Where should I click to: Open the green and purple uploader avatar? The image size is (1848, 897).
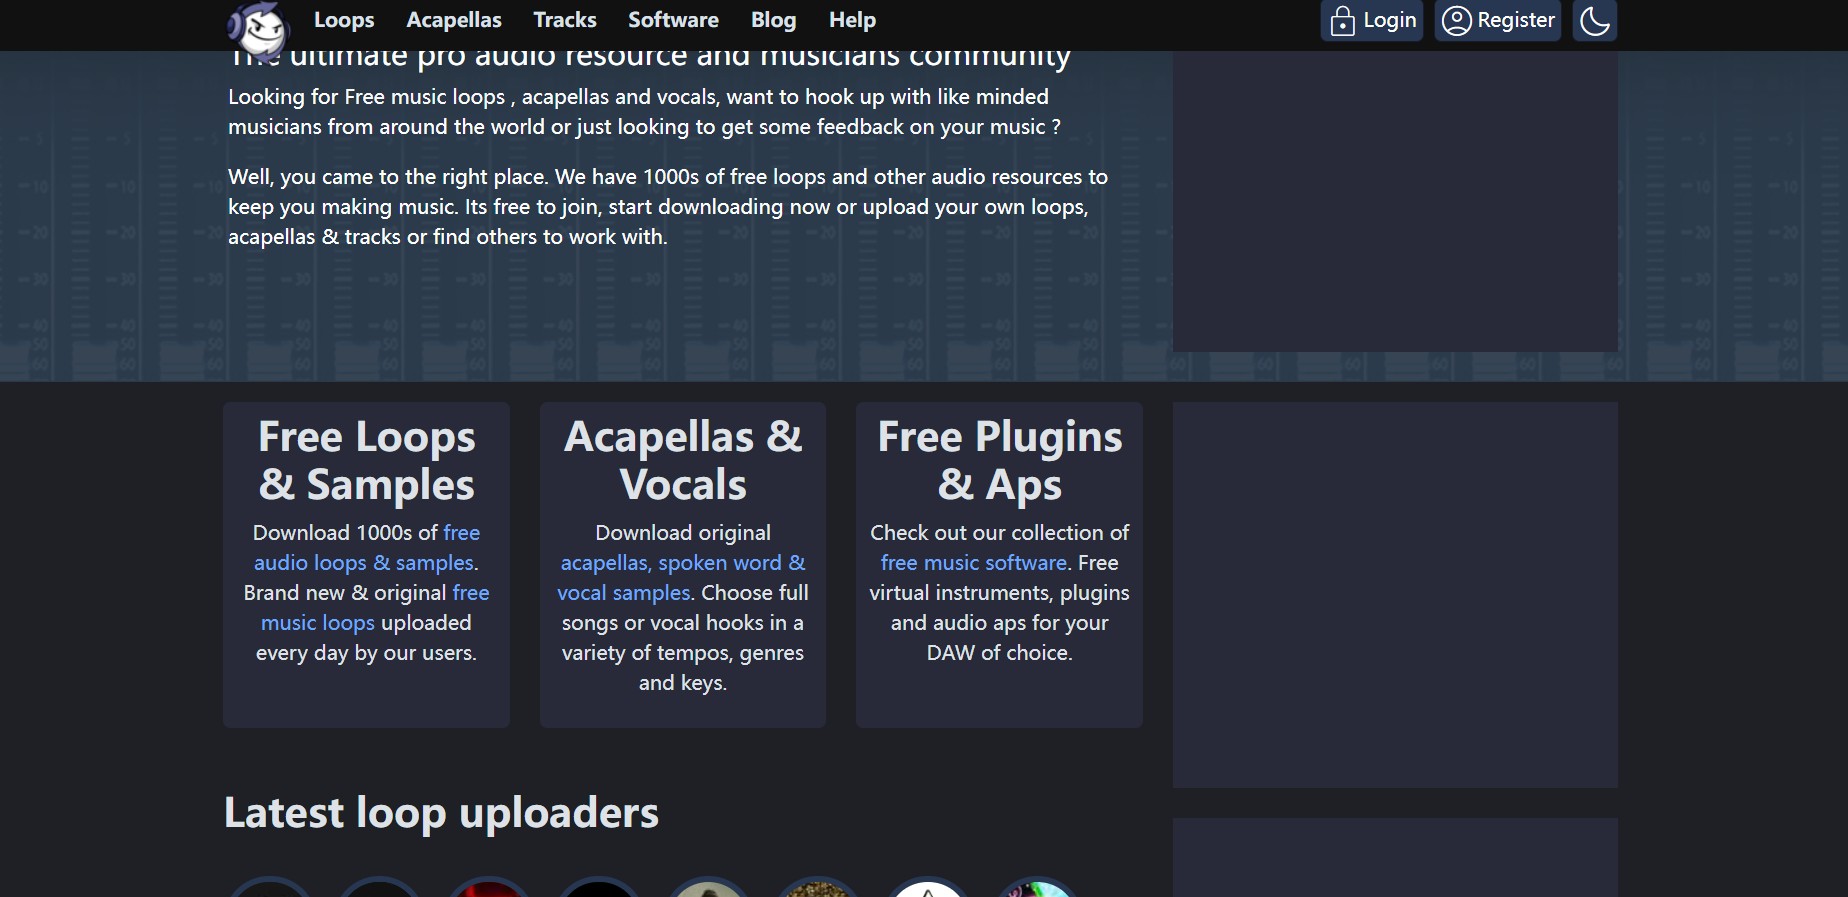pos(1038,889)
